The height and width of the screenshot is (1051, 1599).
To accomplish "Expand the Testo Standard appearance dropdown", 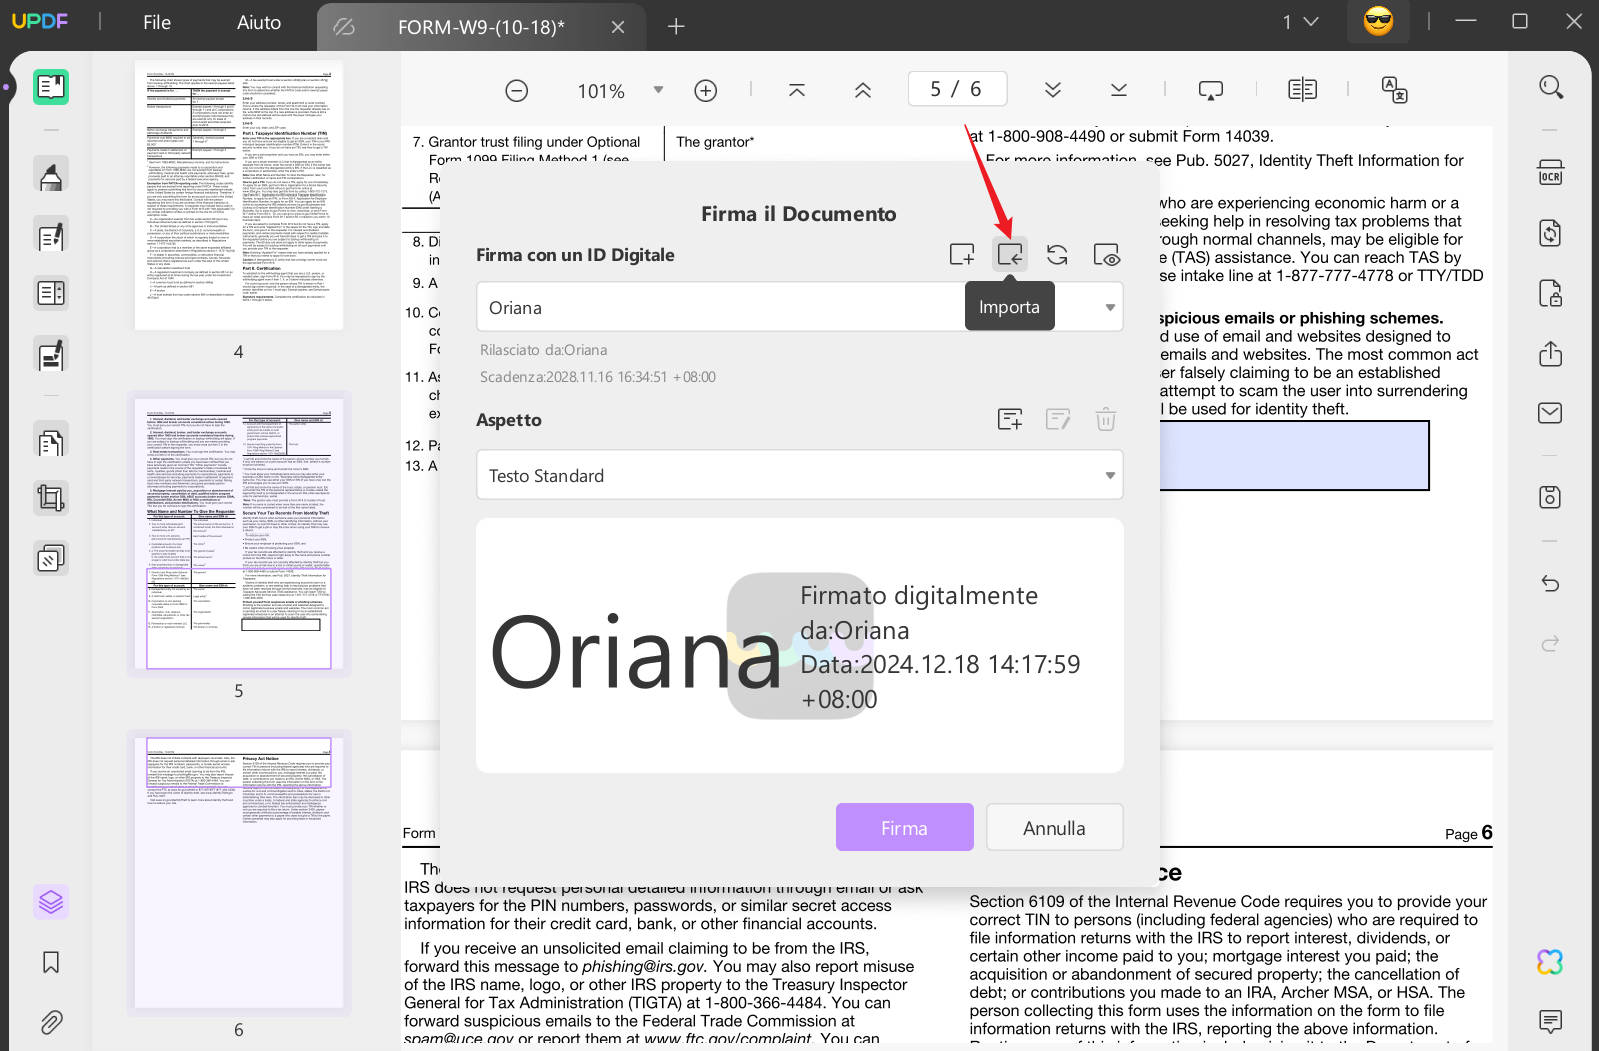I will (x=1110, y=476).
